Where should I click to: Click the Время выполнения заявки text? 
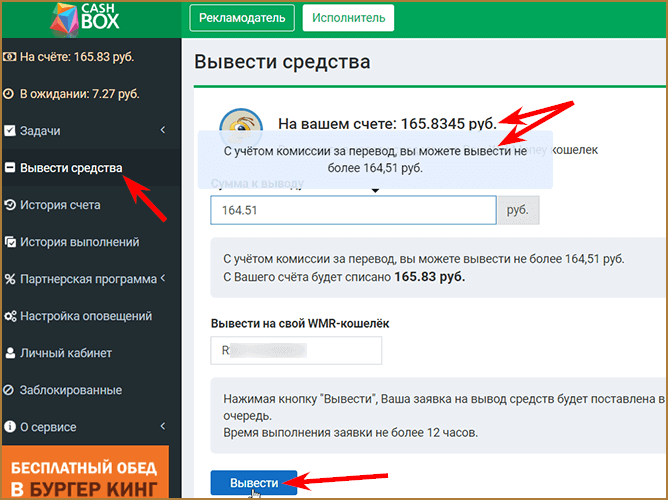coord(350,433)
